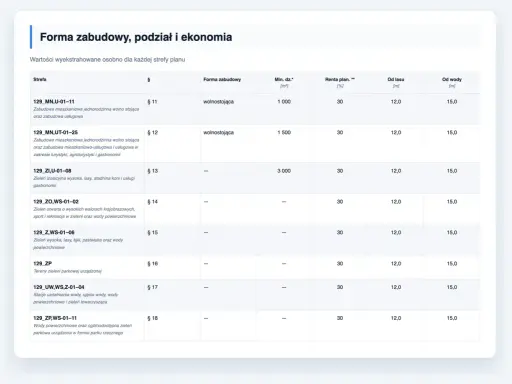Click the '§ 13' cell
The height and width of the screenshot is (384, 512).
pyautogui.click(x=152, y=171)
